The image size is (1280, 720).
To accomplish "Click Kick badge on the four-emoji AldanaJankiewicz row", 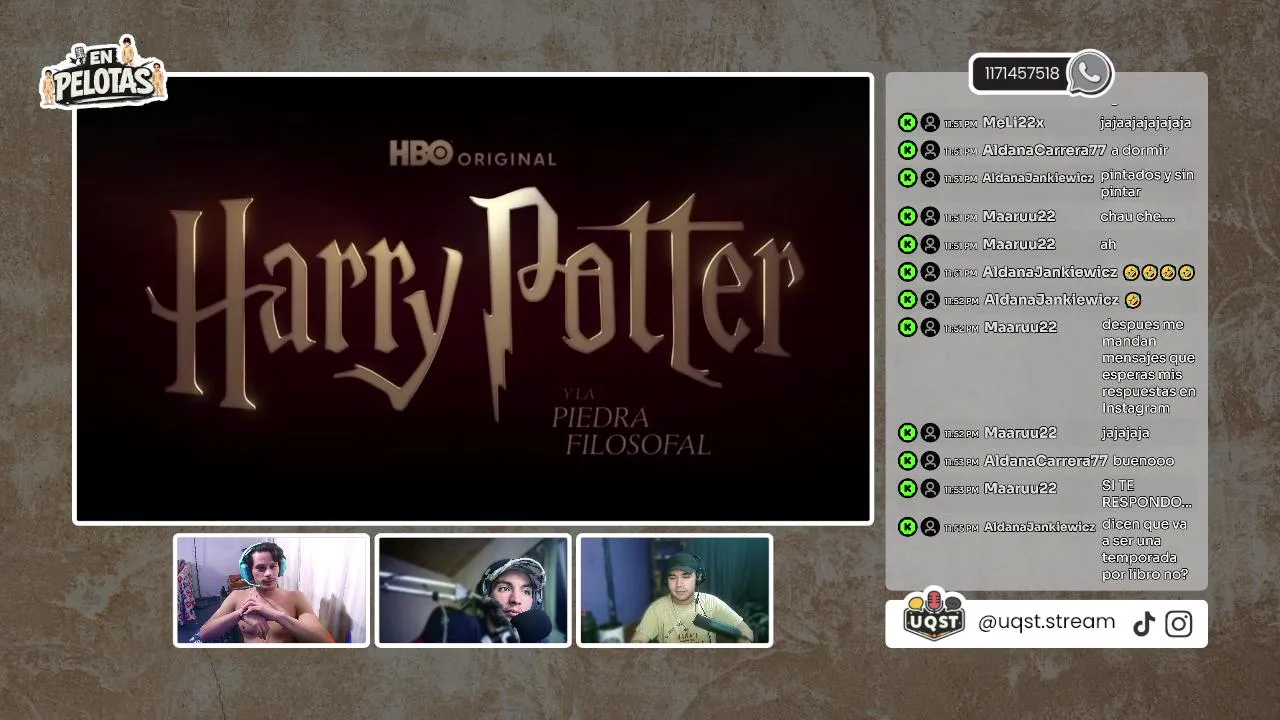I will click(907, 272).
